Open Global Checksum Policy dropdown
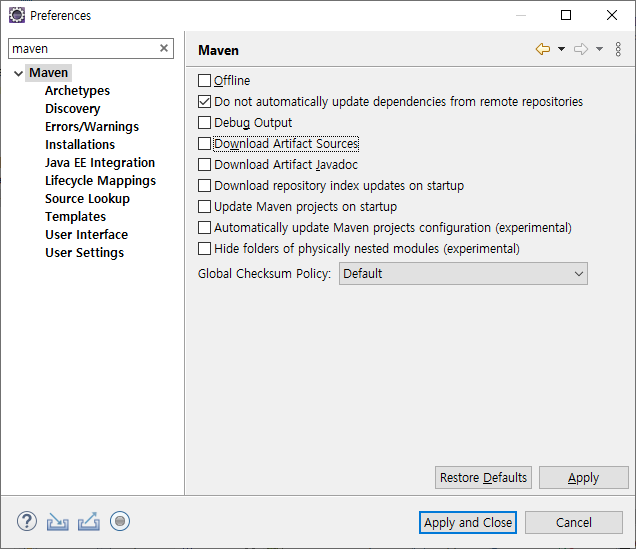Image resolution: width=636 pixels, height=549 pixels. (x=463, y=274)
